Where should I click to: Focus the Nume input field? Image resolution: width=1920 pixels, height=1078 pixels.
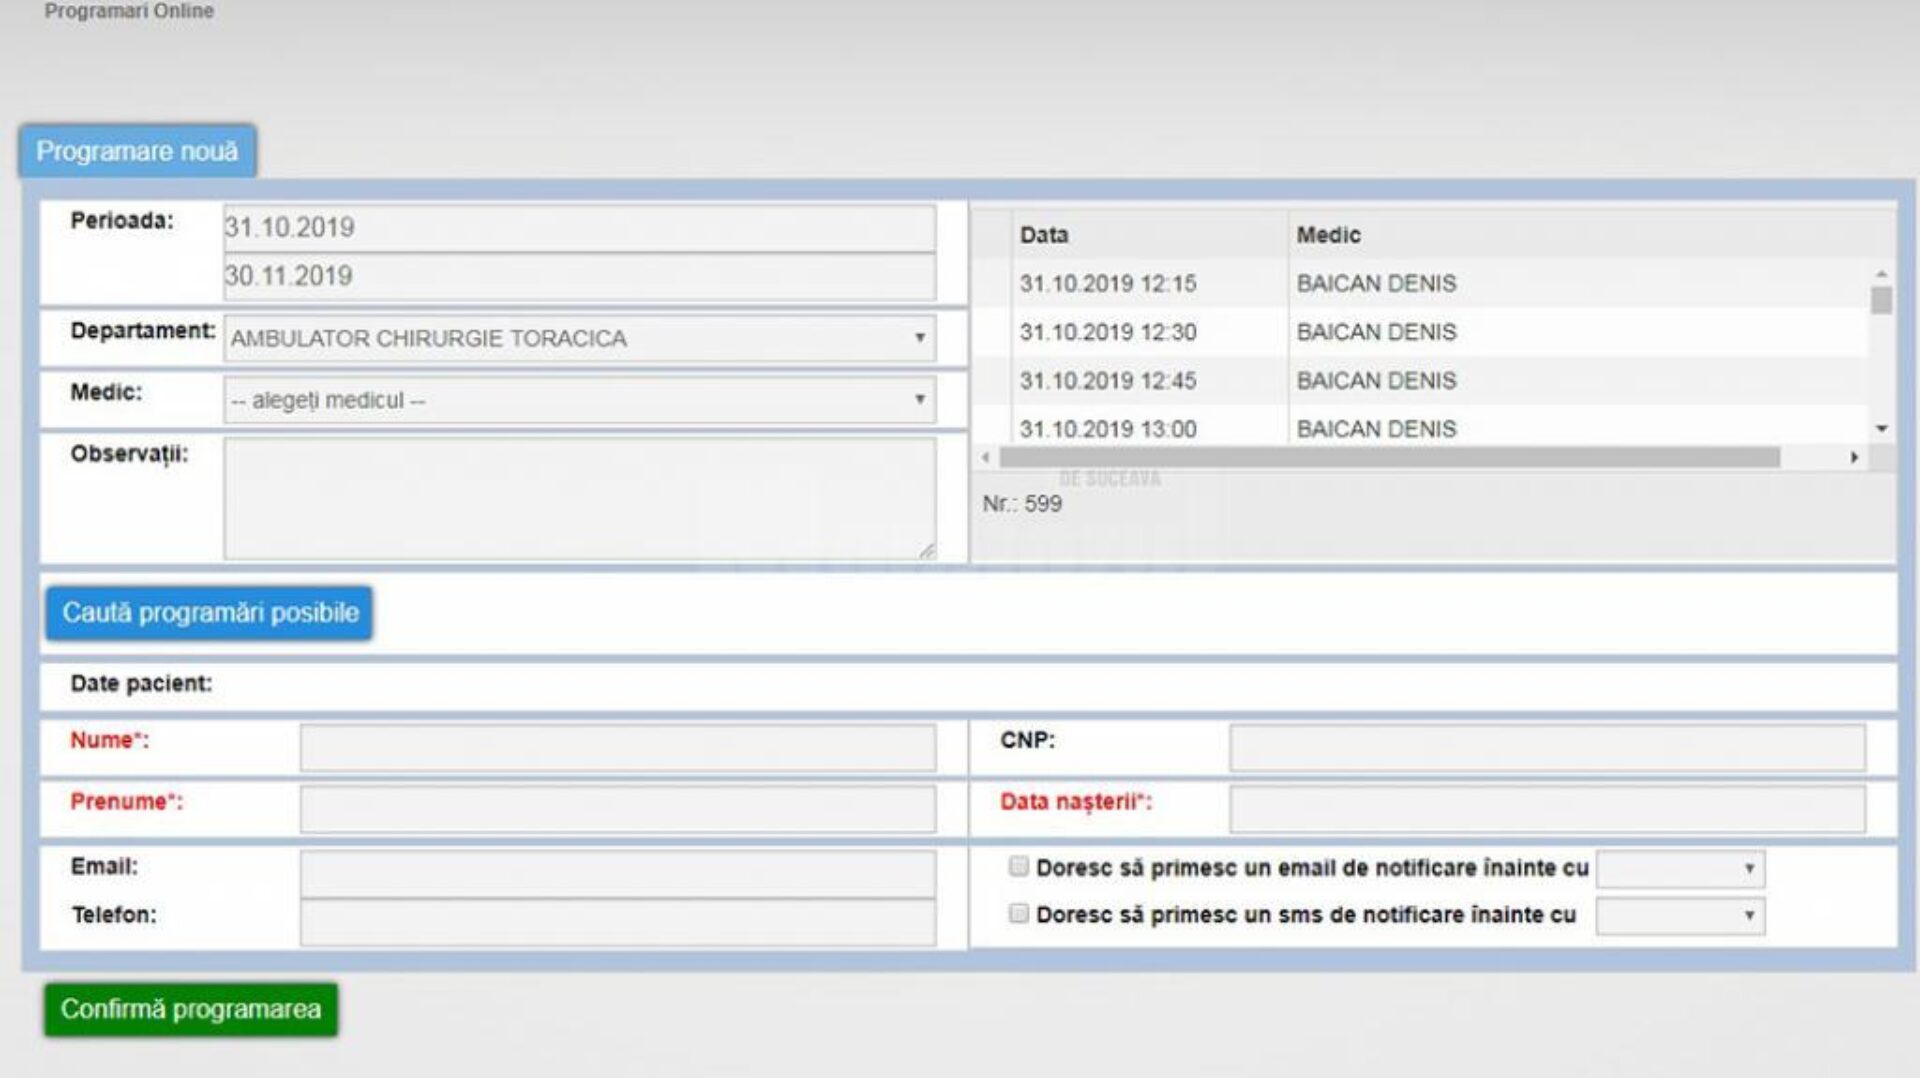pyautogui.click(x=618, y=748)
